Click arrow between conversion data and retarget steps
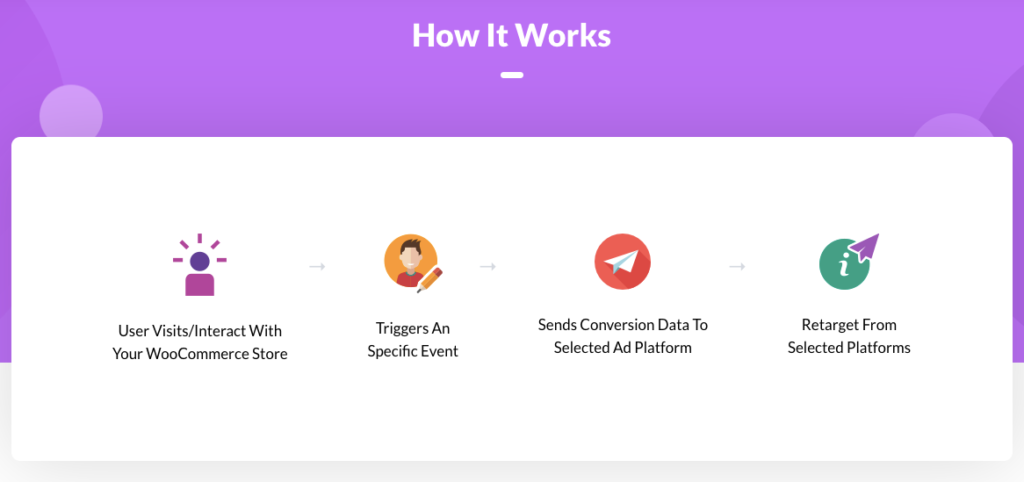Screen dimensions: 1024x482 click(x=737, y=267)
